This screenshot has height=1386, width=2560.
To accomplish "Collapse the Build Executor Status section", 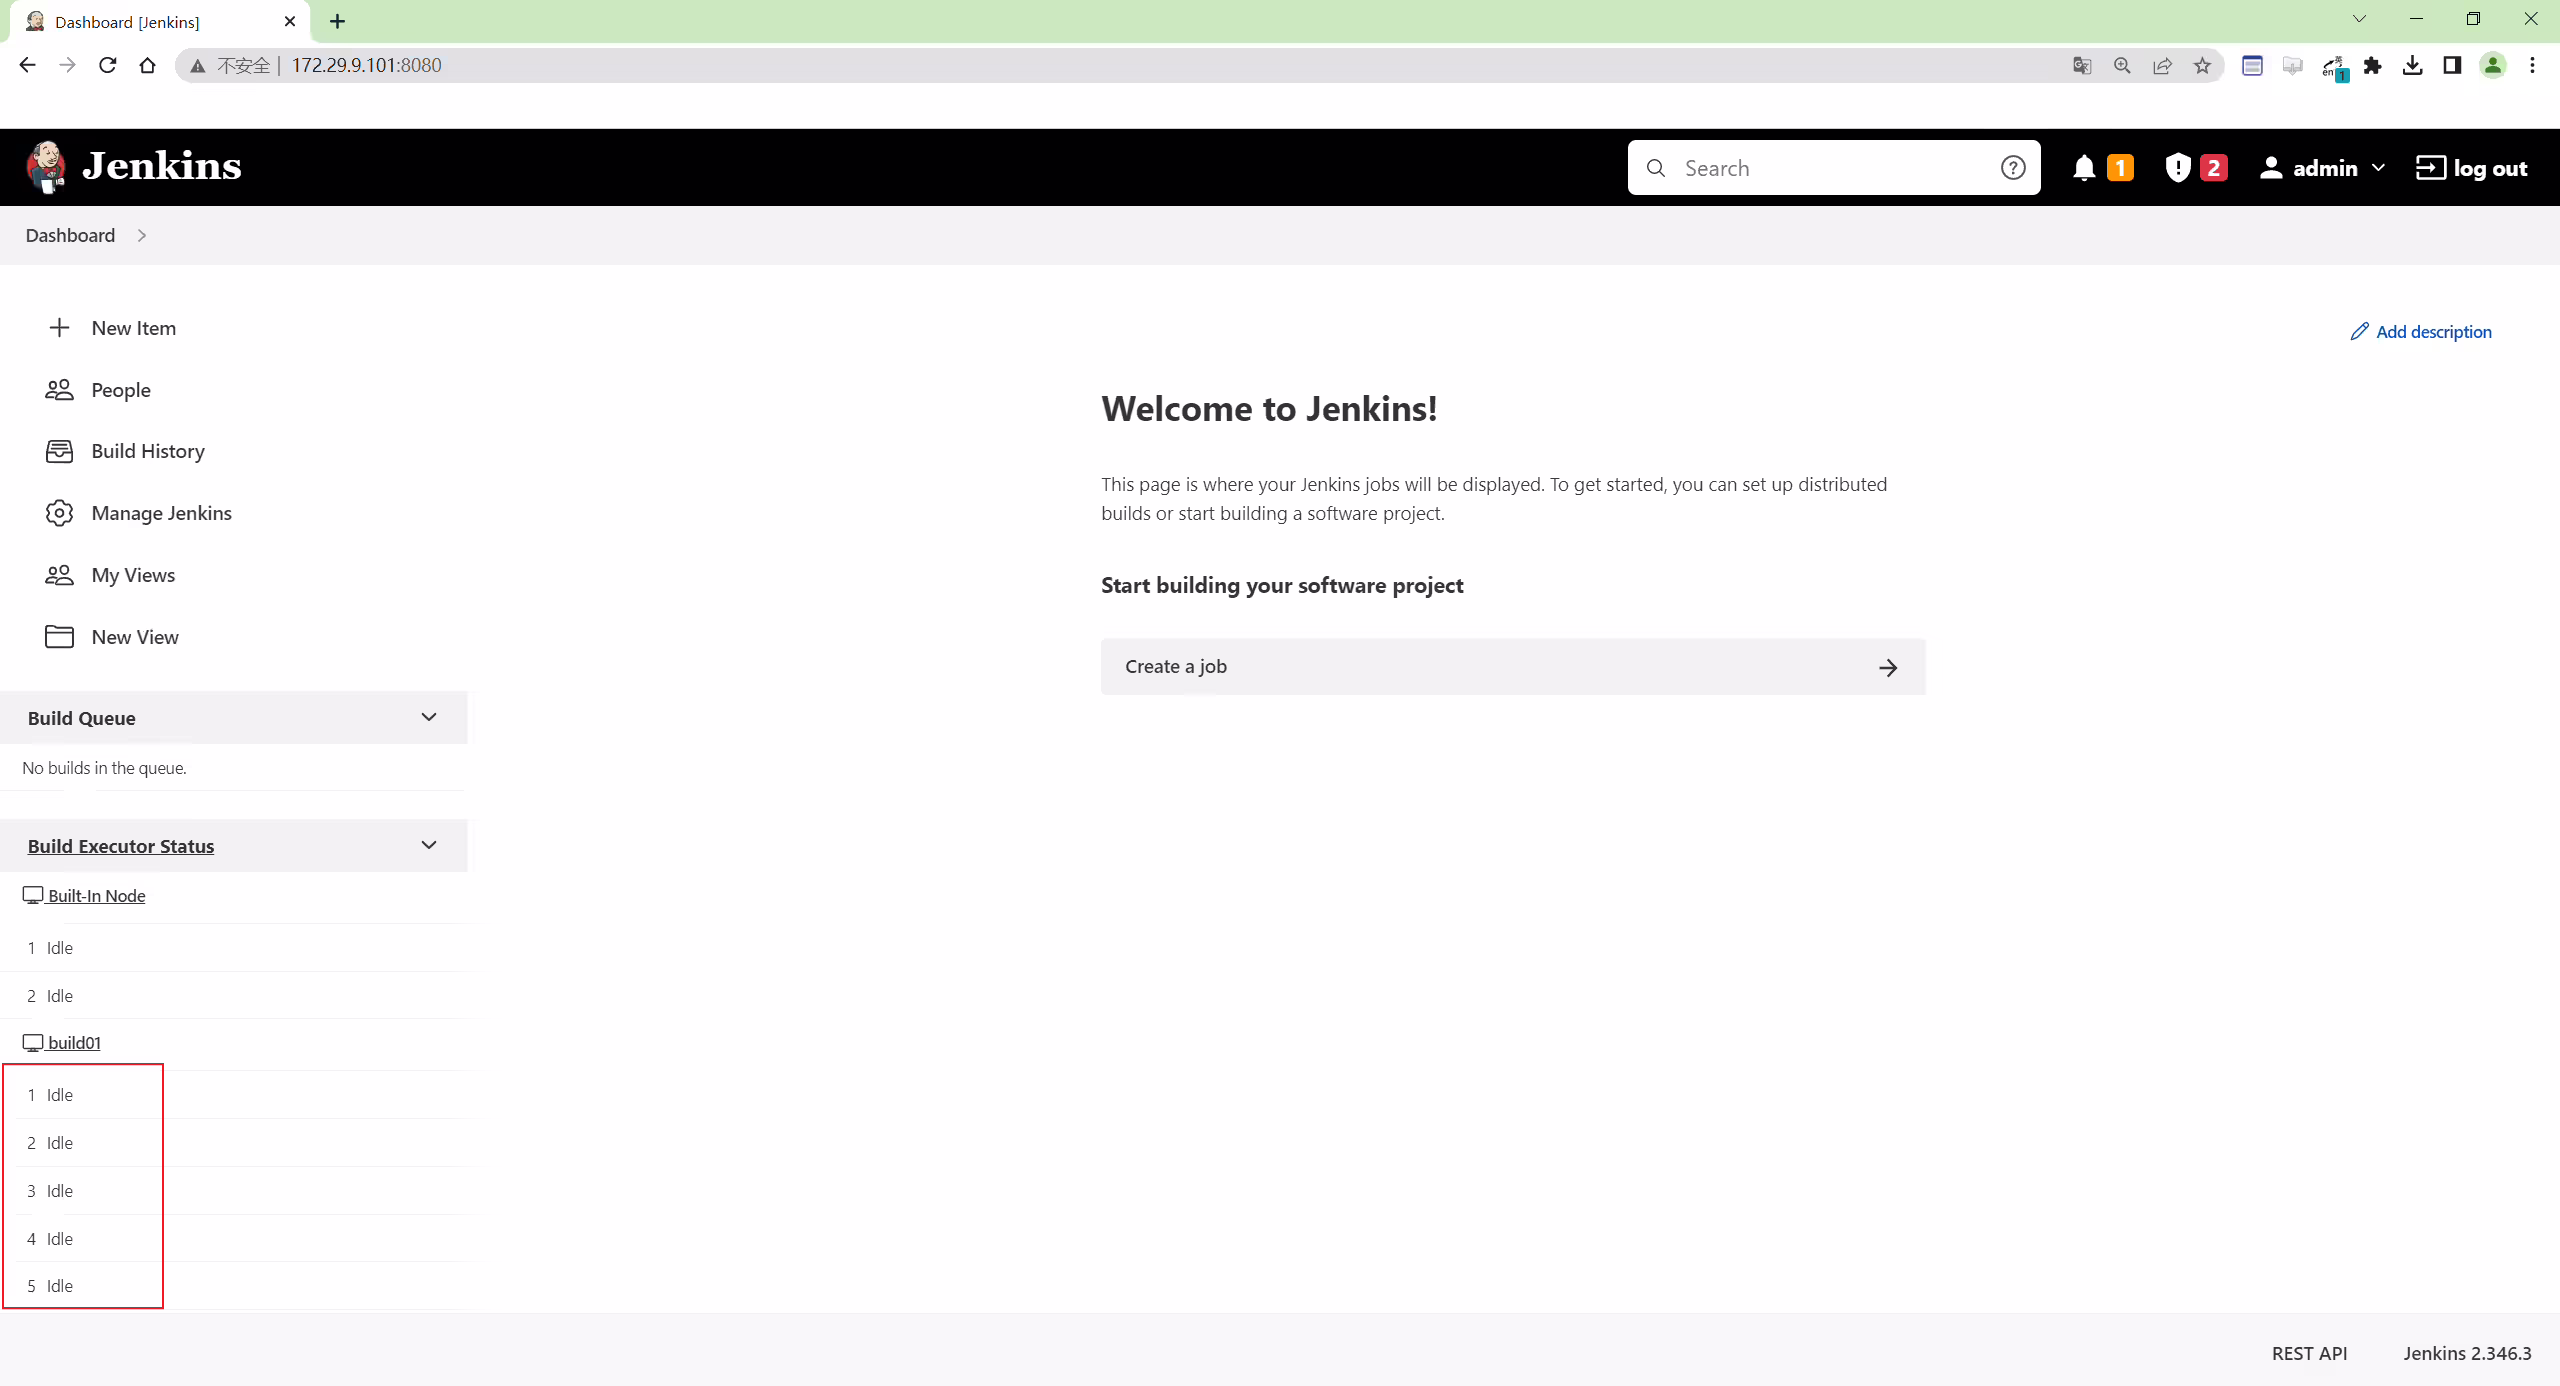I will click(429, 845).
